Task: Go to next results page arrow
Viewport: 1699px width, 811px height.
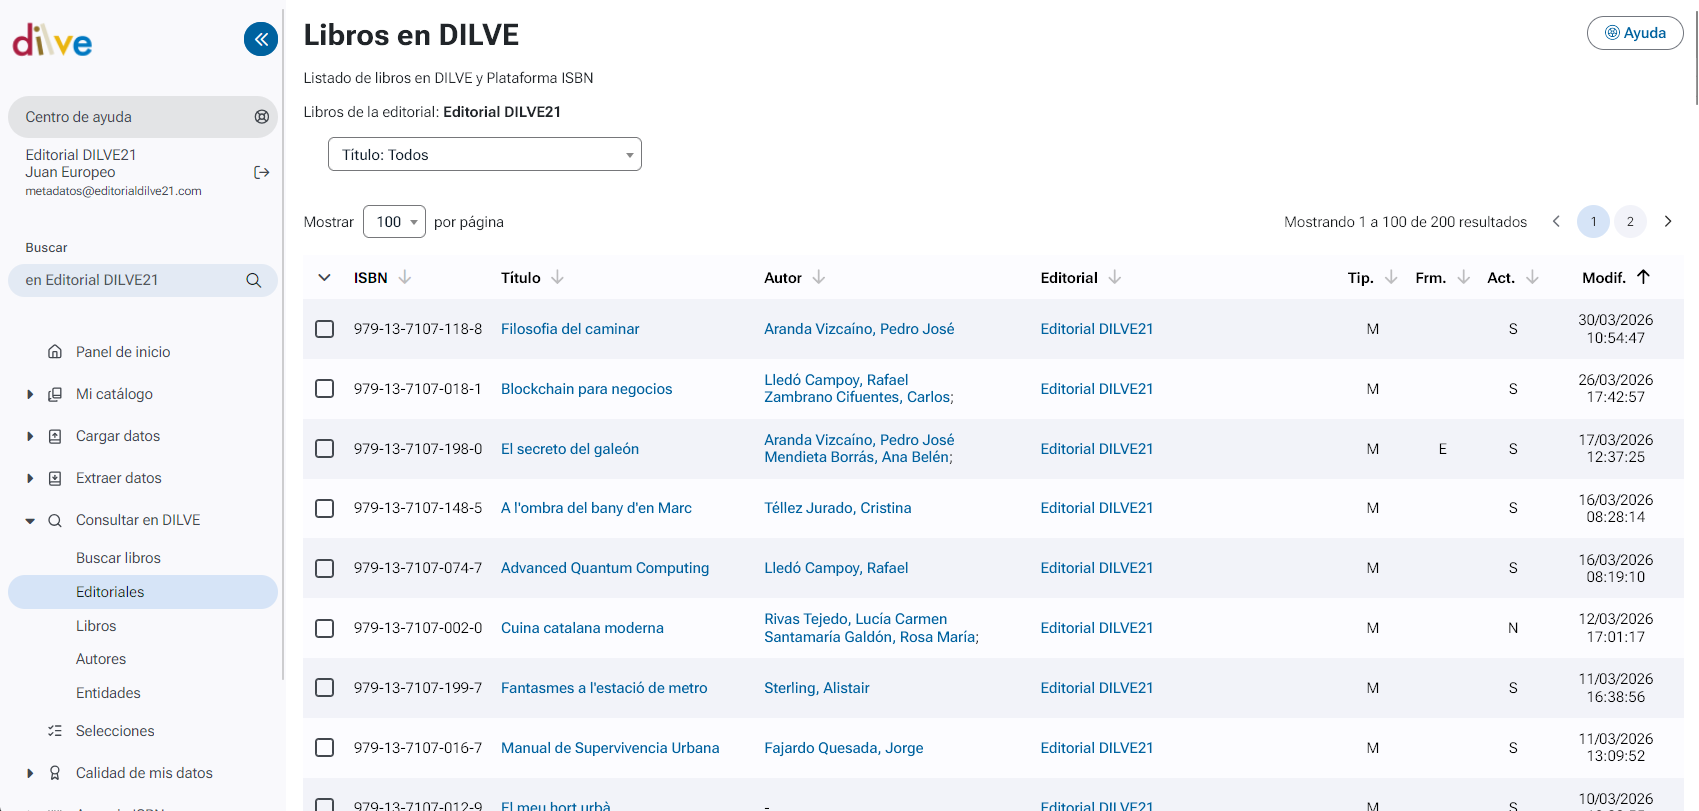Action: 1668,221
